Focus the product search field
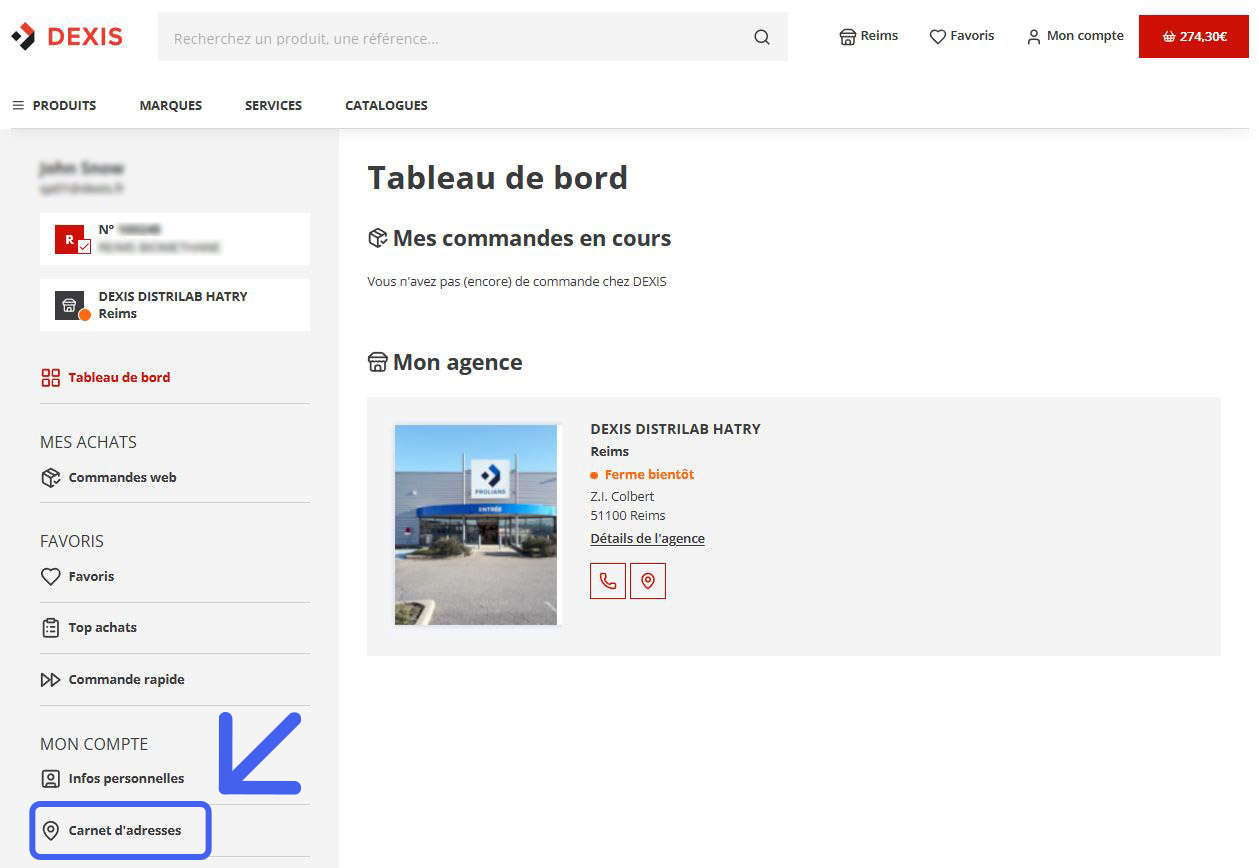This screenshot has height=868, width=1259. 472,37
